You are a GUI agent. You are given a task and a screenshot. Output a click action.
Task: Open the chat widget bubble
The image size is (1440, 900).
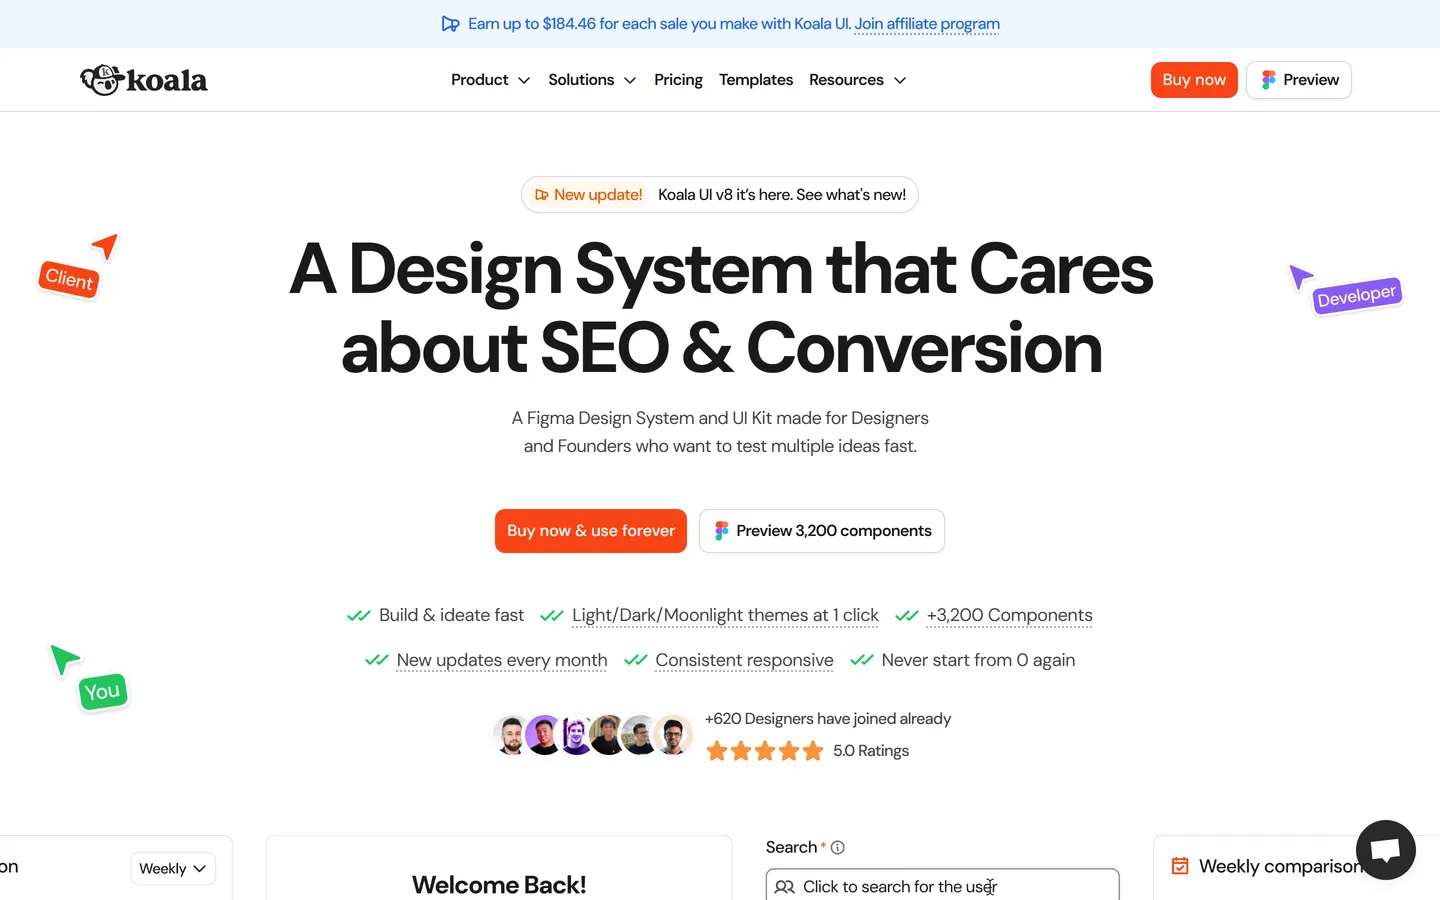pyautogui.click(x=1386, y=850)
